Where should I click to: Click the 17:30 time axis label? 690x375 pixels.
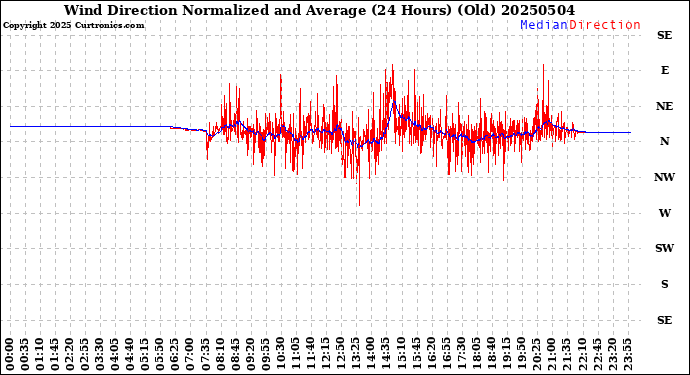[461, 354]
